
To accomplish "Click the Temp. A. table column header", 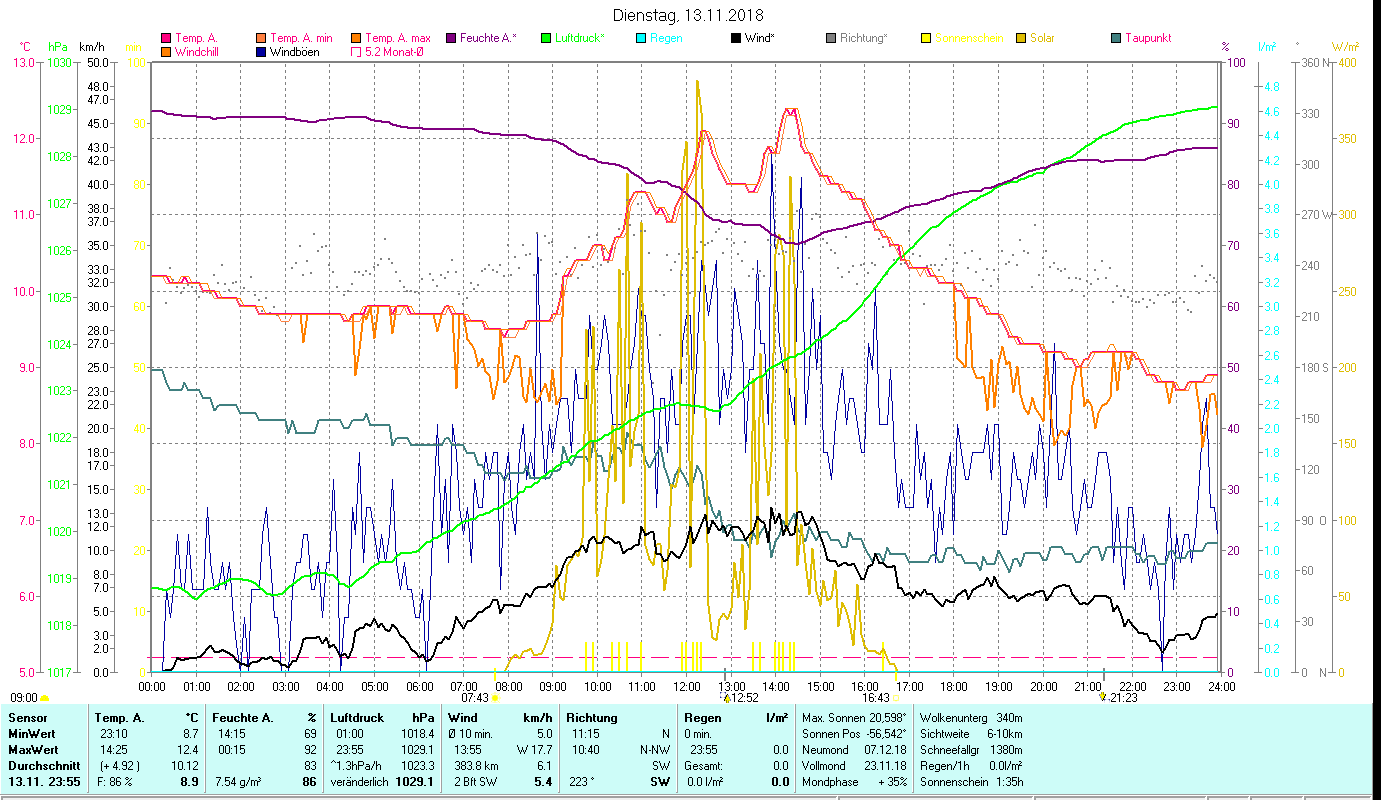I will coord(120,718).
